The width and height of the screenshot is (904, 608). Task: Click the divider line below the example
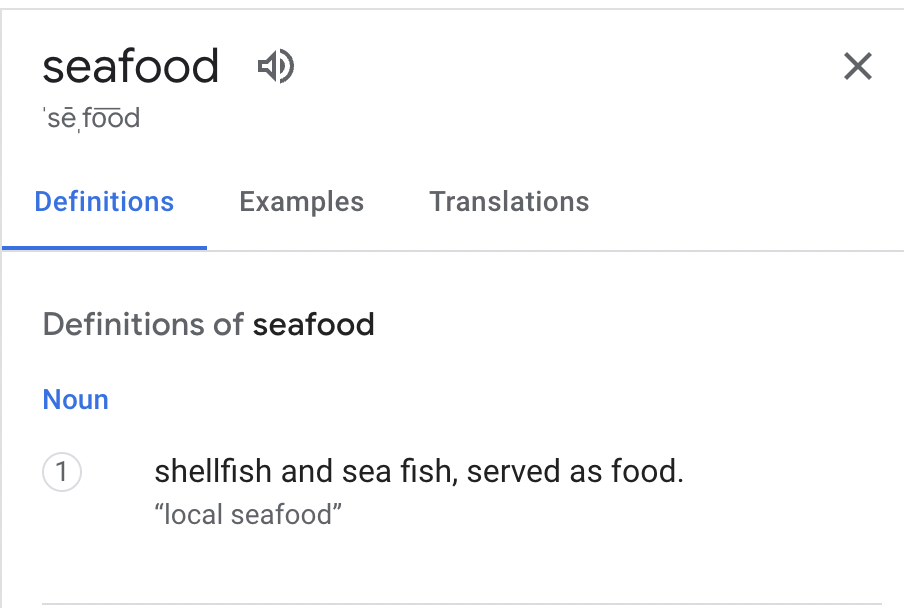point(460,604)
